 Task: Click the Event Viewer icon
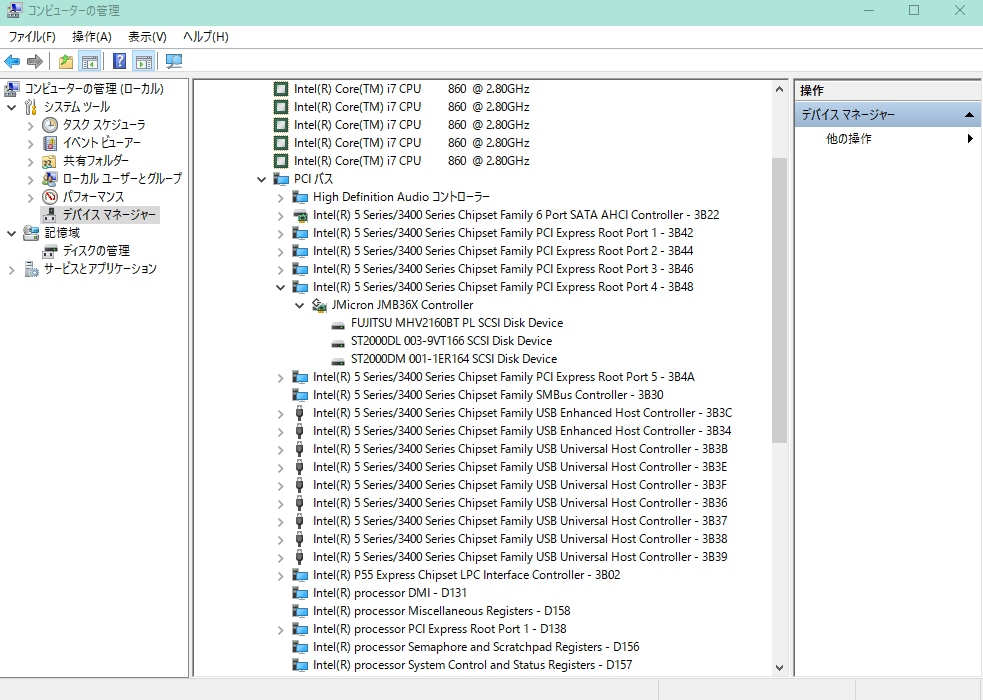[50, 143]
